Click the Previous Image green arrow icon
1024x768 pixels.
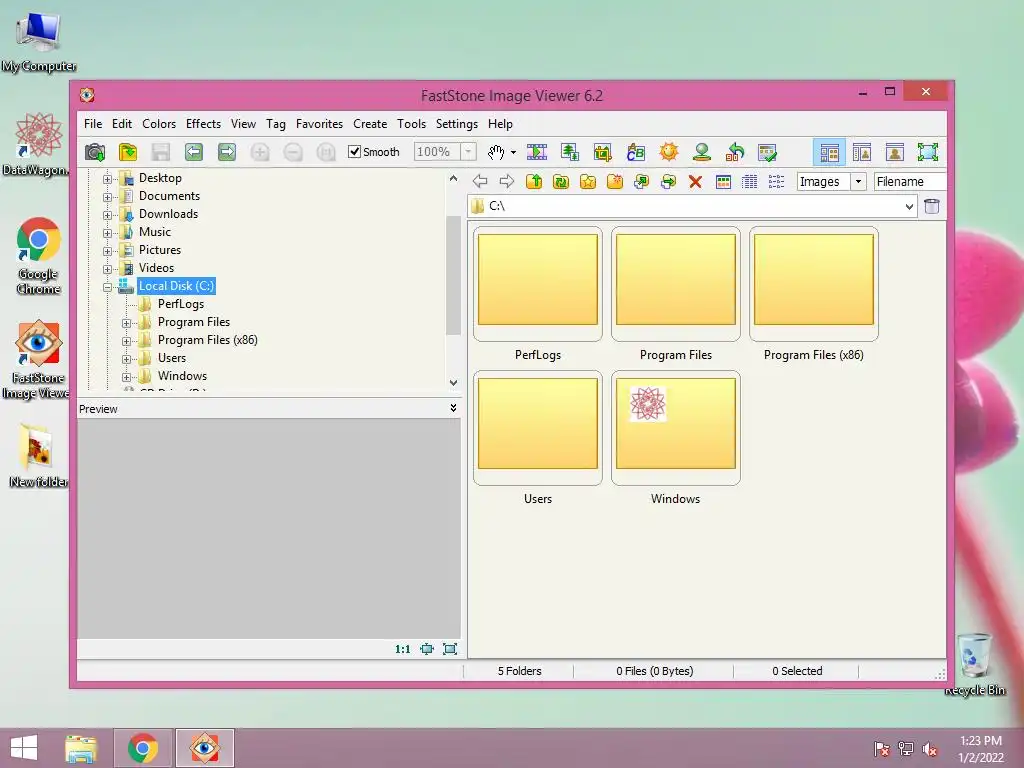click(193, 152)
